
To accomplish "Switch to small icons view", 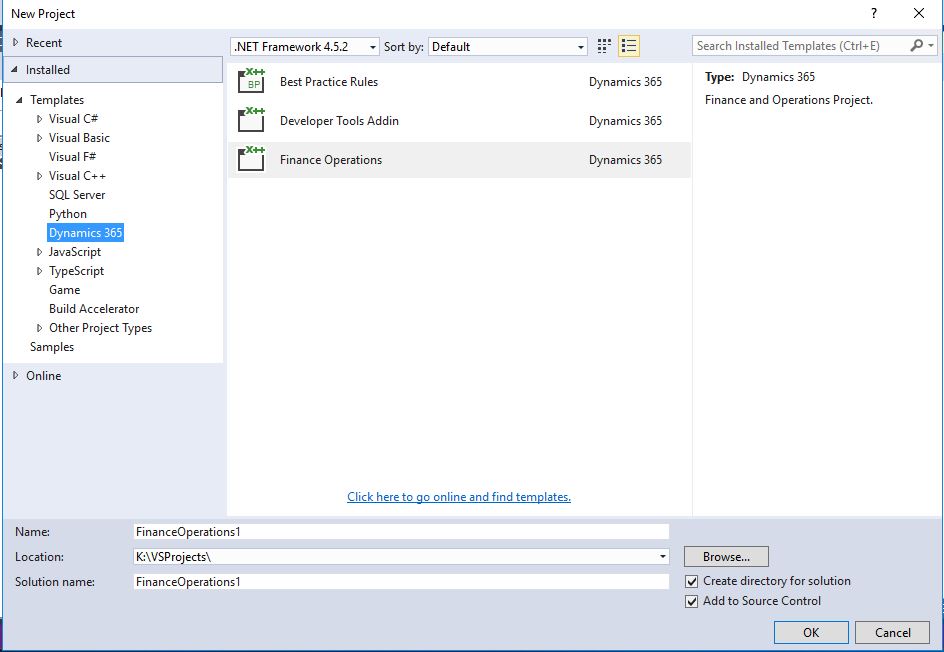I will click(x=604, y=46).
